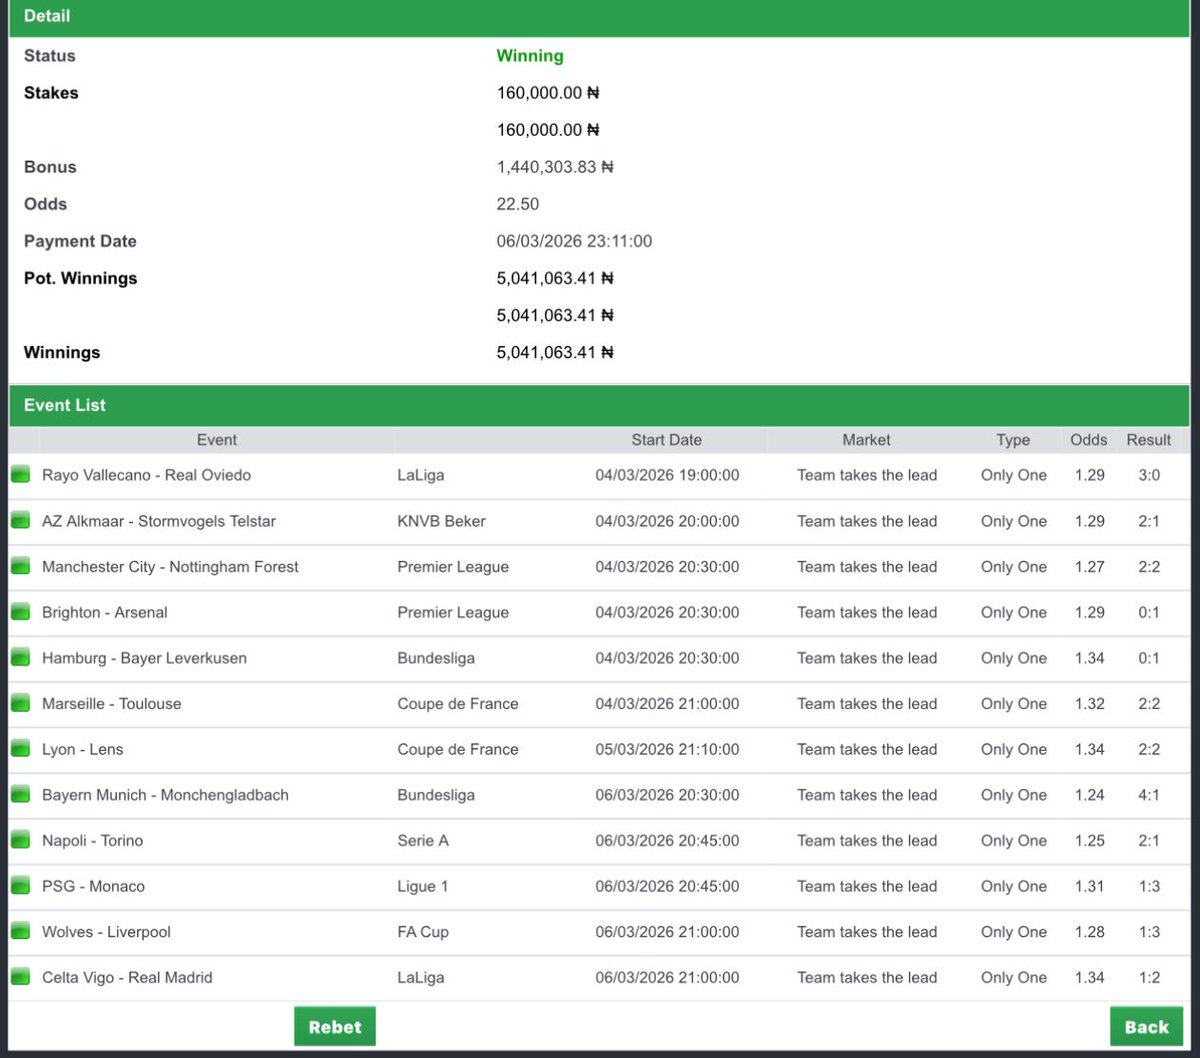Viewport: 1200px width, 1058px height.
Task: Select the Manchester City - Nottingham Forest event name
Action: (x=170, y=567)
